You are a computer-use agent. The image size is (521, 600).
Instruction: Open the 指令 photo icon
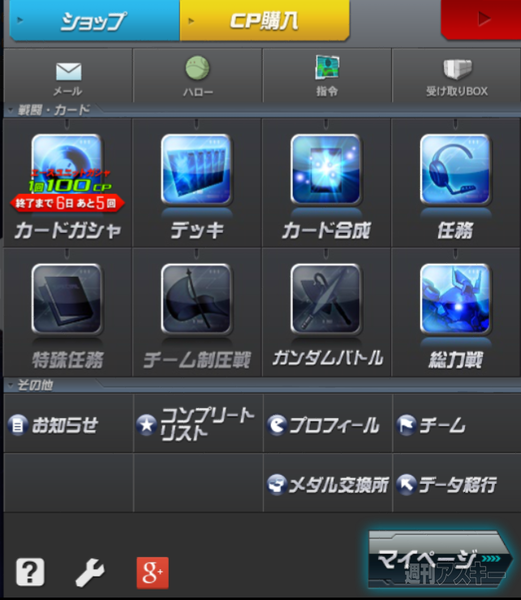coord(327,67)
